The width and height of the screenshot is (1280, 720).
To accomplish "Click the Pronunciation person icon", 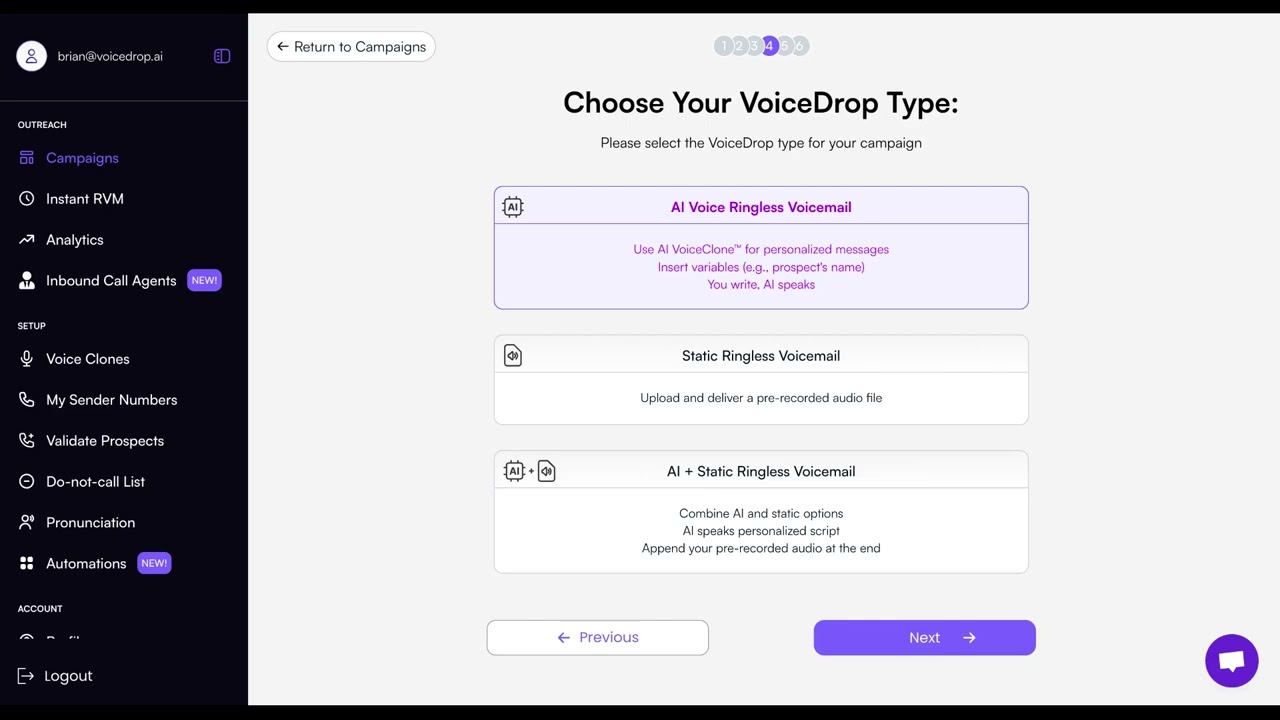I will click(x=27, y=523).
